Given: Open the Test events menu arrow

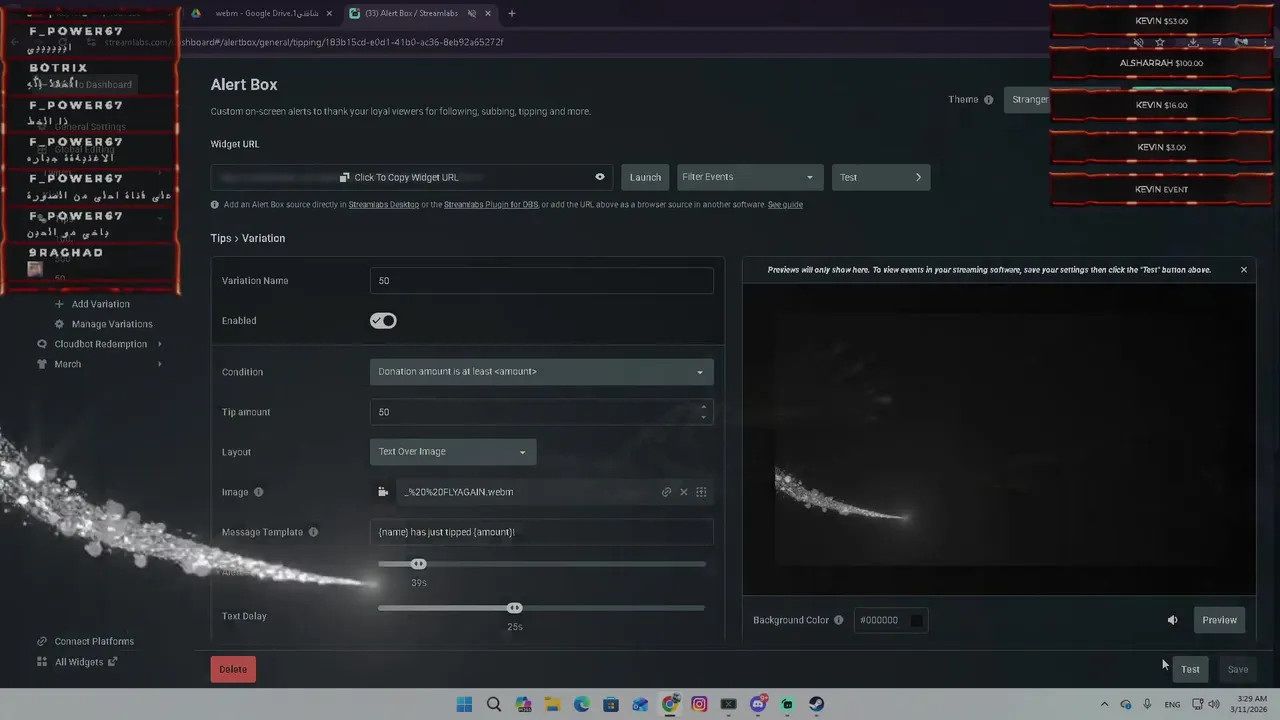Looking at the screenshot, I should pyautogui.click(x=918, y=177).
